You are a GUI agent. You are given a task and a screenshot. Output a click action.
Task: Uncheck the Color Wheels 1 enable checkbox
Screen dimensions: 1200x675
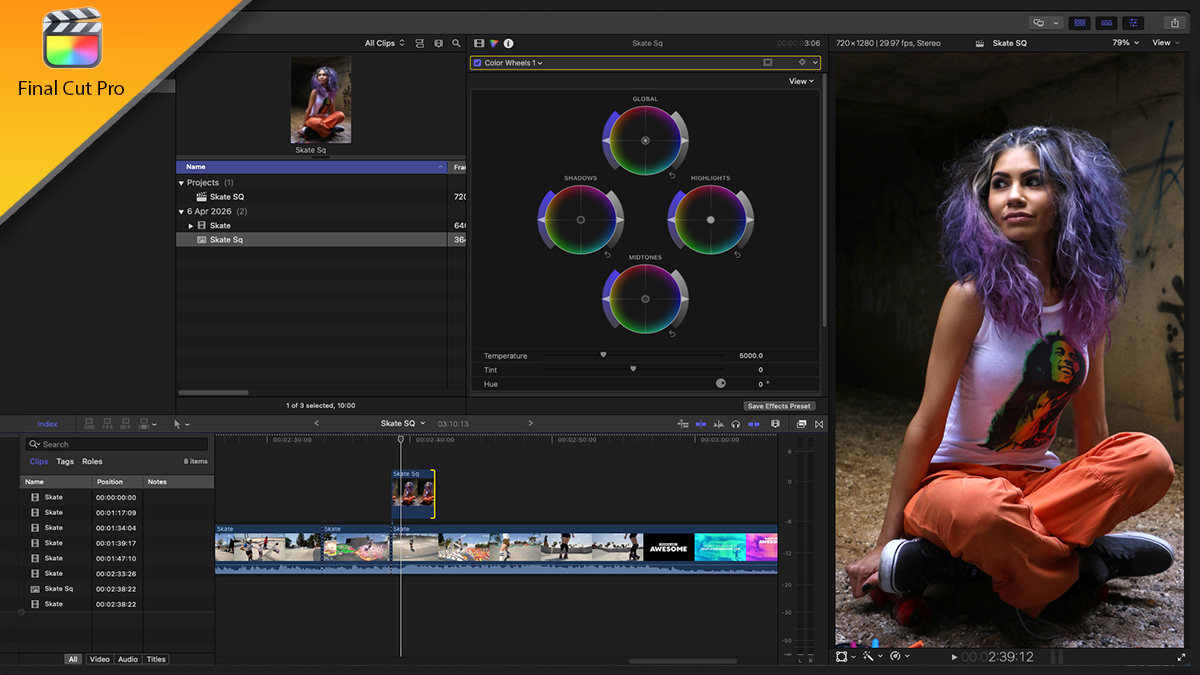[477, 62]
